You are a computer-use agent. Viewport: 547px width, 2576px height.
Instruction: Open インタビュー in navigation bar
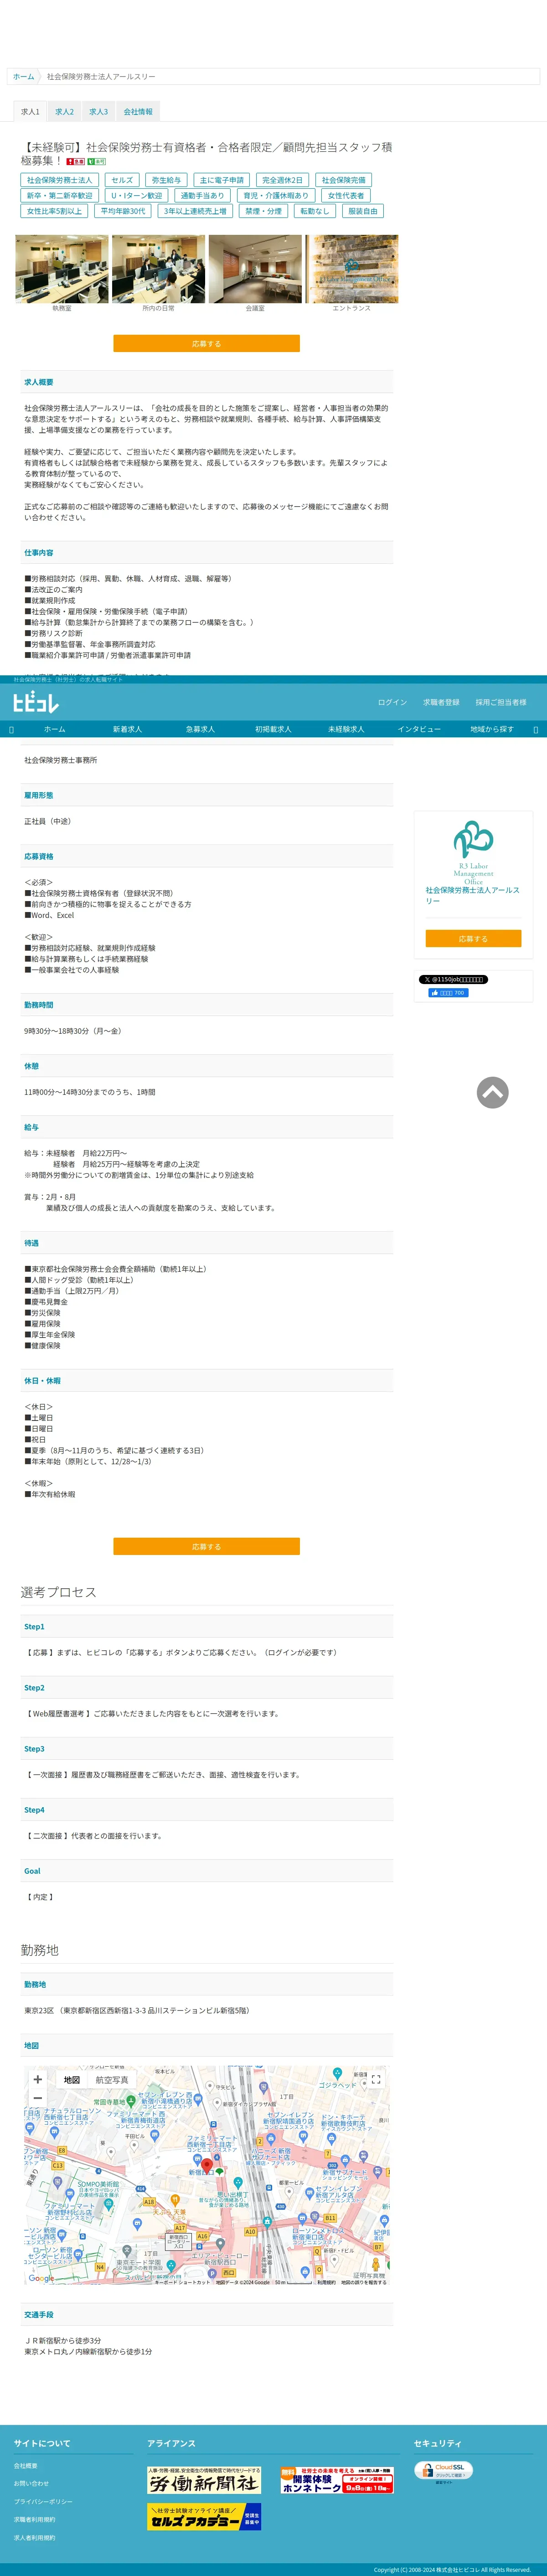point(419,729)
